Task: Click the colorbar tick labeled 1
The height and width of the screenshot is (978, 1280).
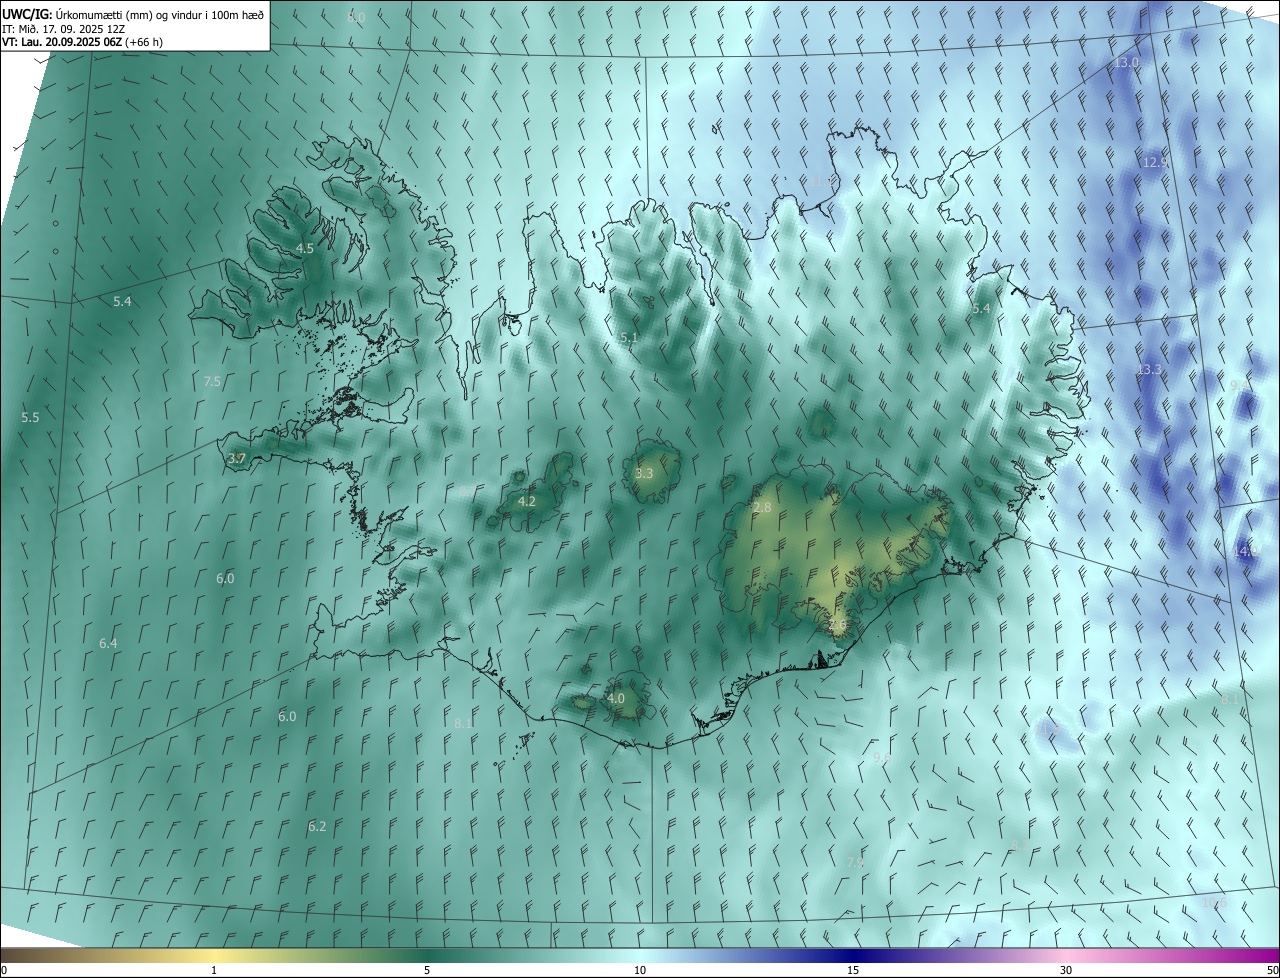Action: coord(214,970)
